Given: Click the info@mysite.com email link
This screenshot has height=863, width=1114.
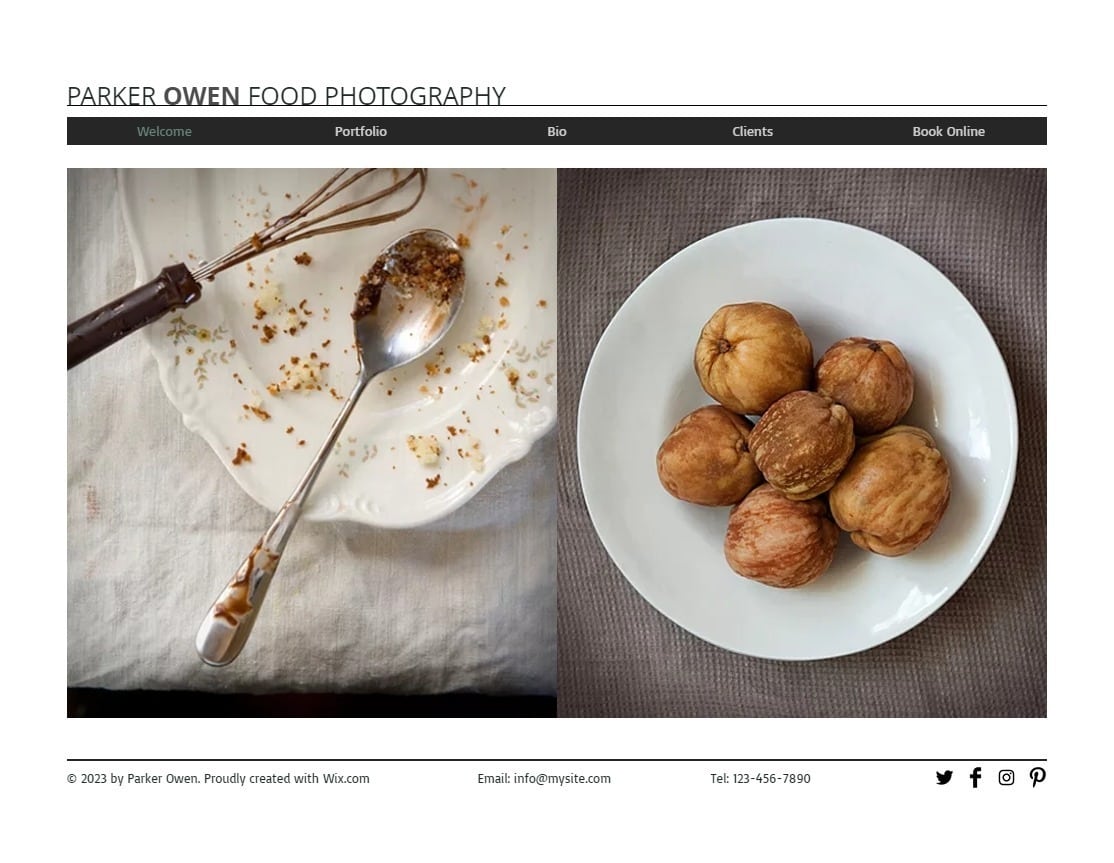Looking at the screenshot, I should point(562,778).
